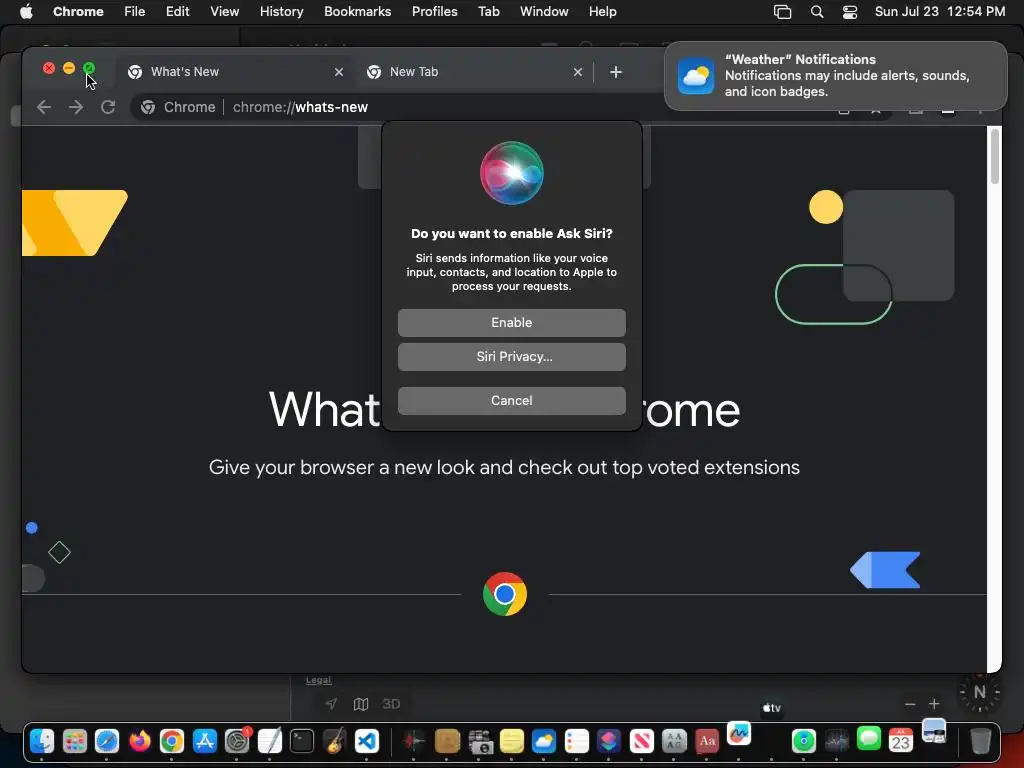Open Font Book from the Dock

674,741
